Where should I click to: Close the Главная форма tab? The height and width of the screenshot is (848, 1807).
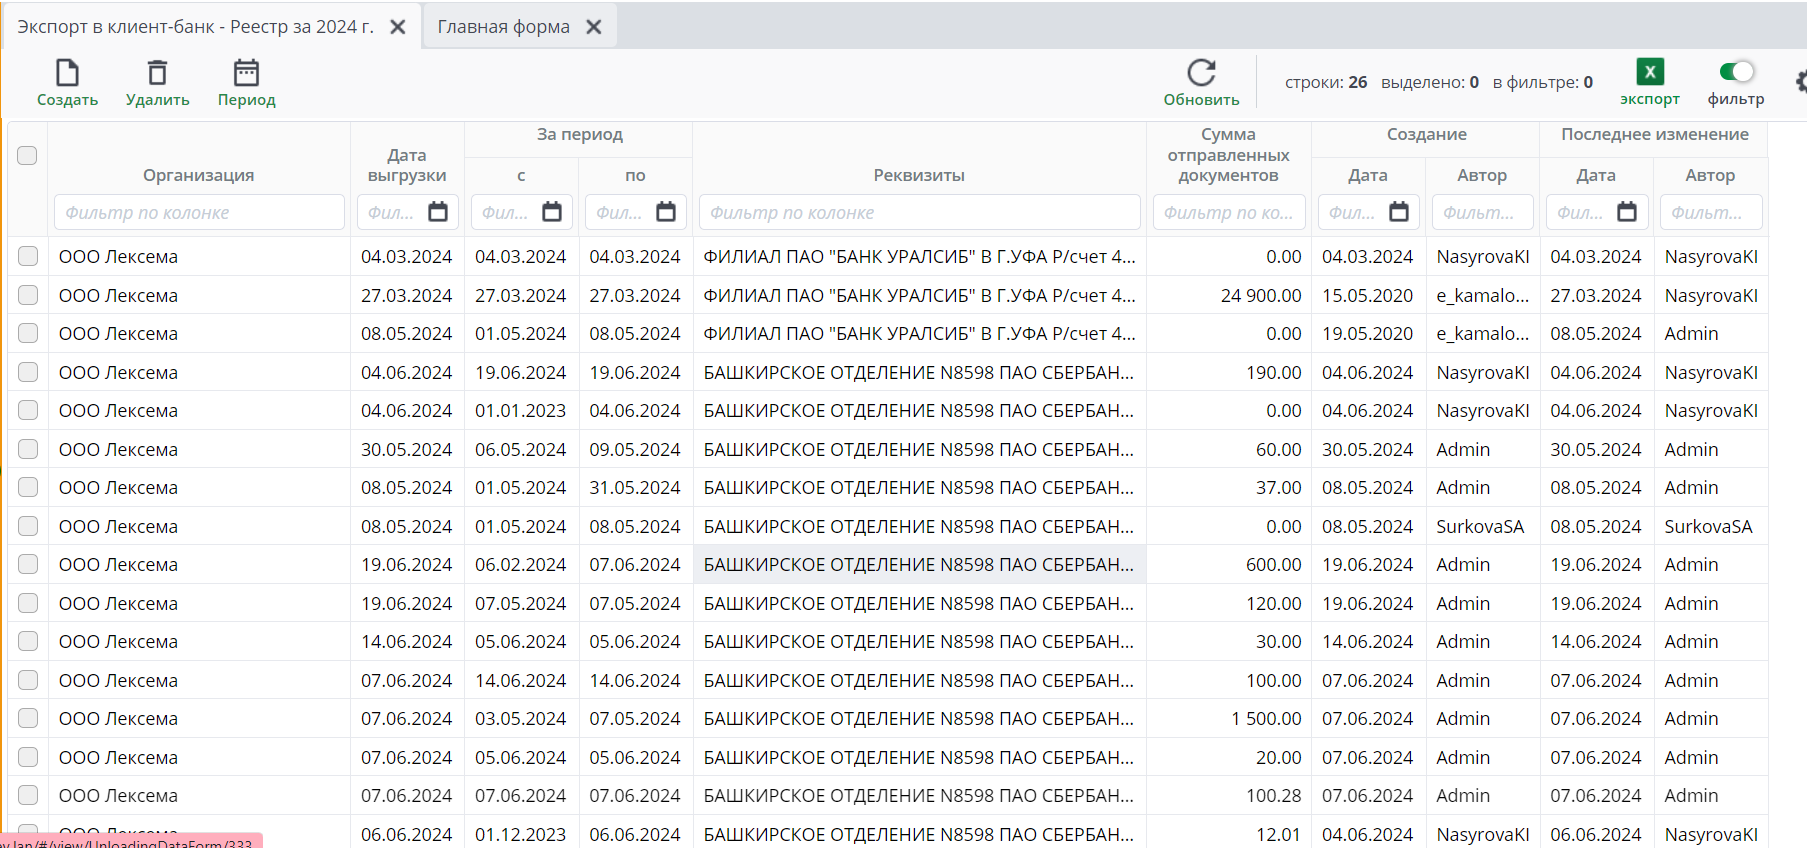(x=594, y=27)
